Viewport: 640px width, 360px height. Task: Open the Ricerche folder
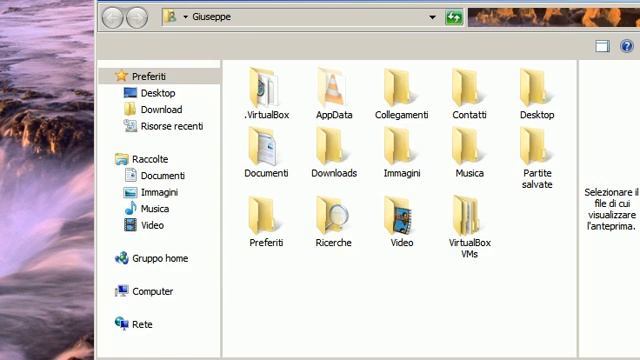(333, 222)
